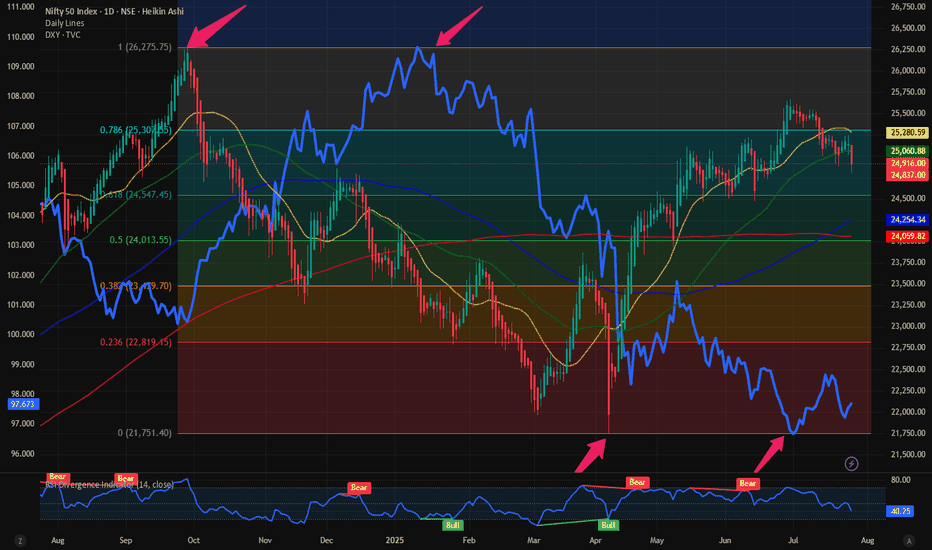Select the Daily Lines indicator legend
Image resolution: width=932 pixels, height=550 pixels.
point(65,23)
